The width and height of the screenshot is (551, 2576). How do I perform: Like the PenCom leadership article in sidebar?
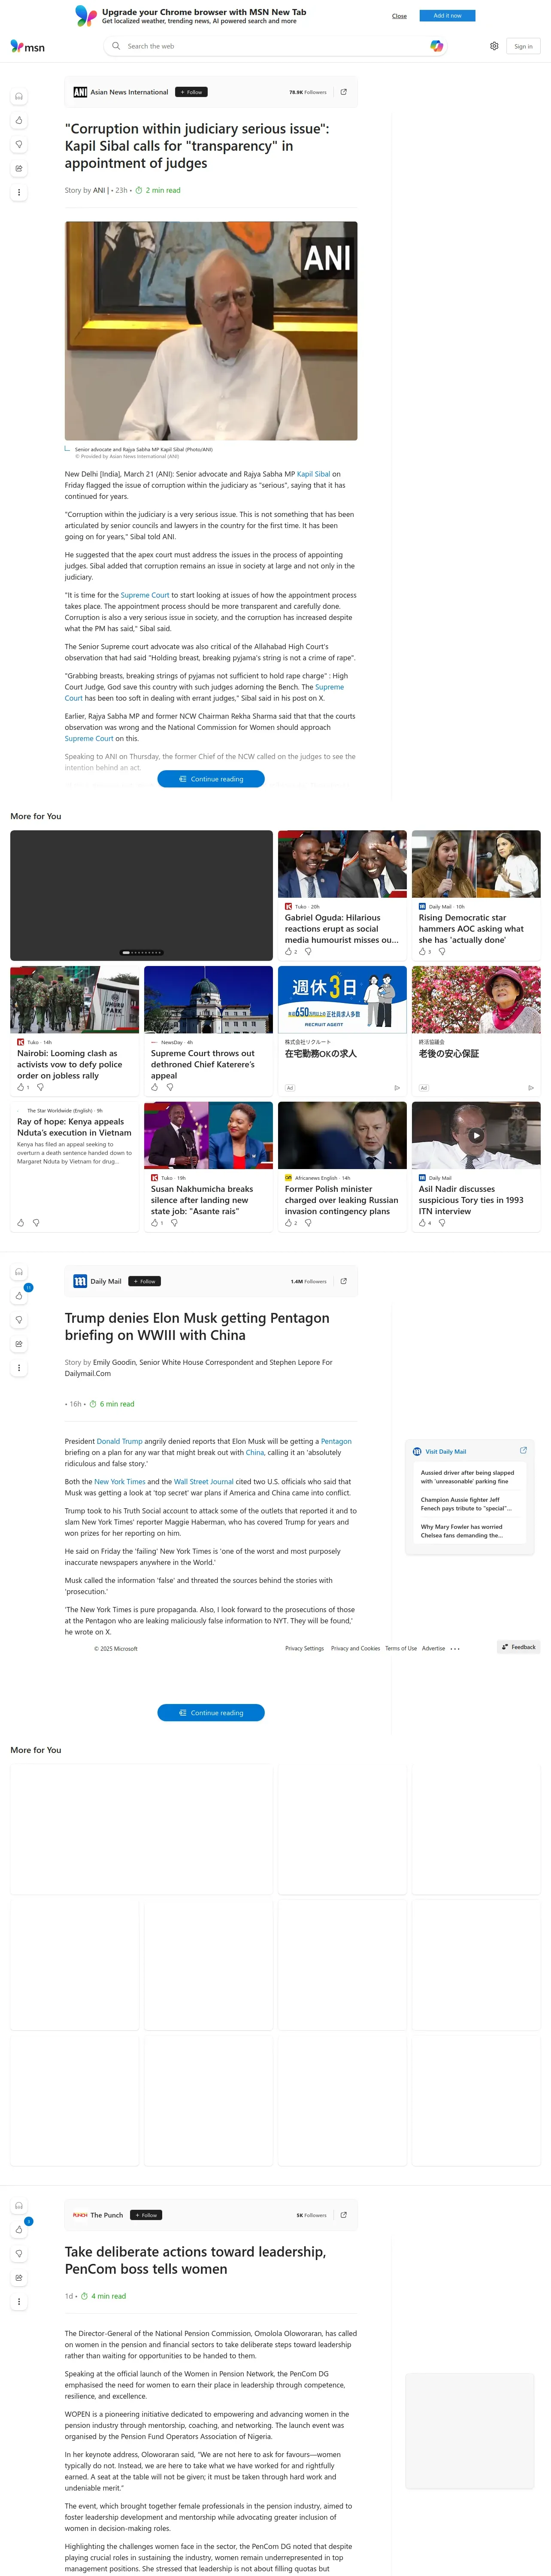(19, 2230)
